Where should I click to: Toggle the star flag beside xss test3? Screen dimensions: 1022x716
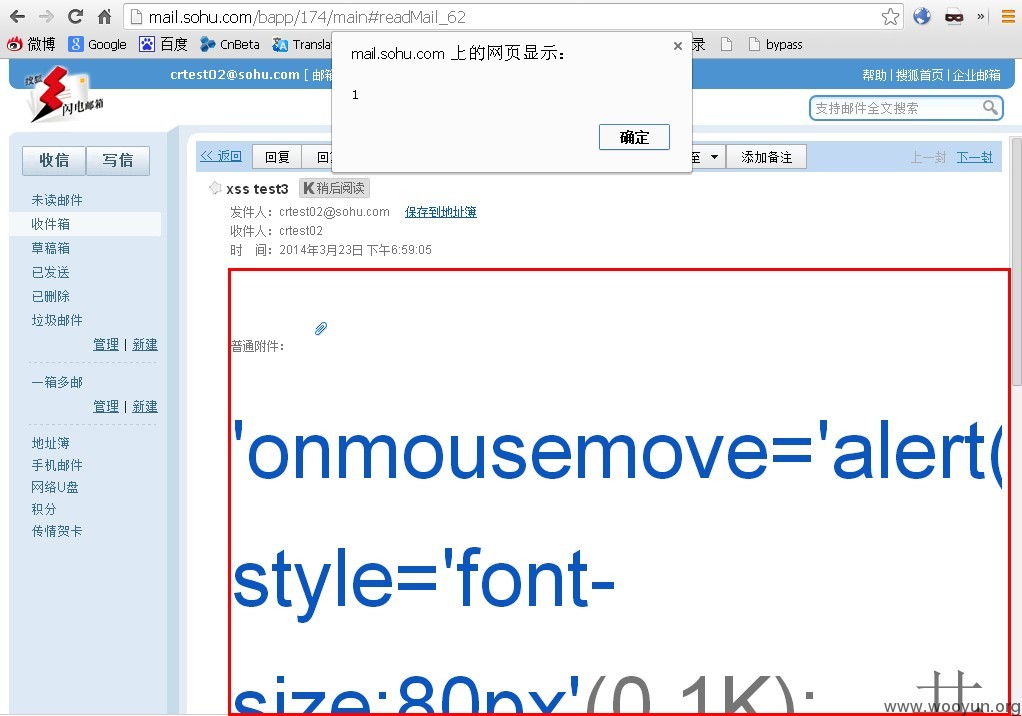(215, 188)
